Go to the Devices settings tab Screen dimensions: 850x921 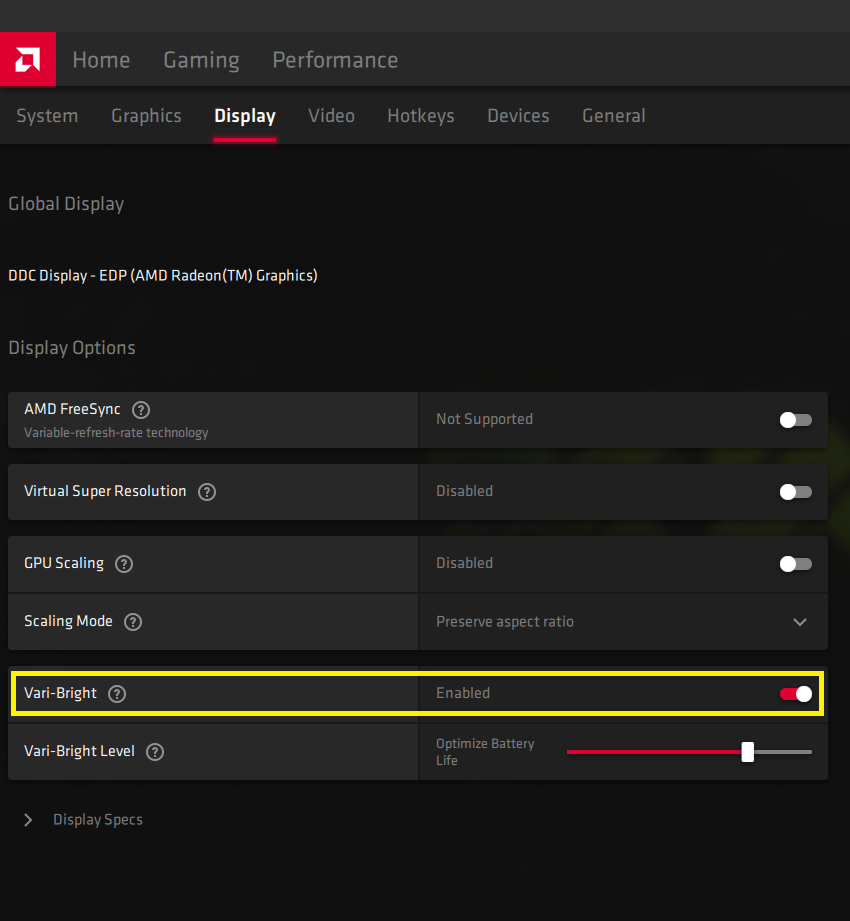[518, 116]
